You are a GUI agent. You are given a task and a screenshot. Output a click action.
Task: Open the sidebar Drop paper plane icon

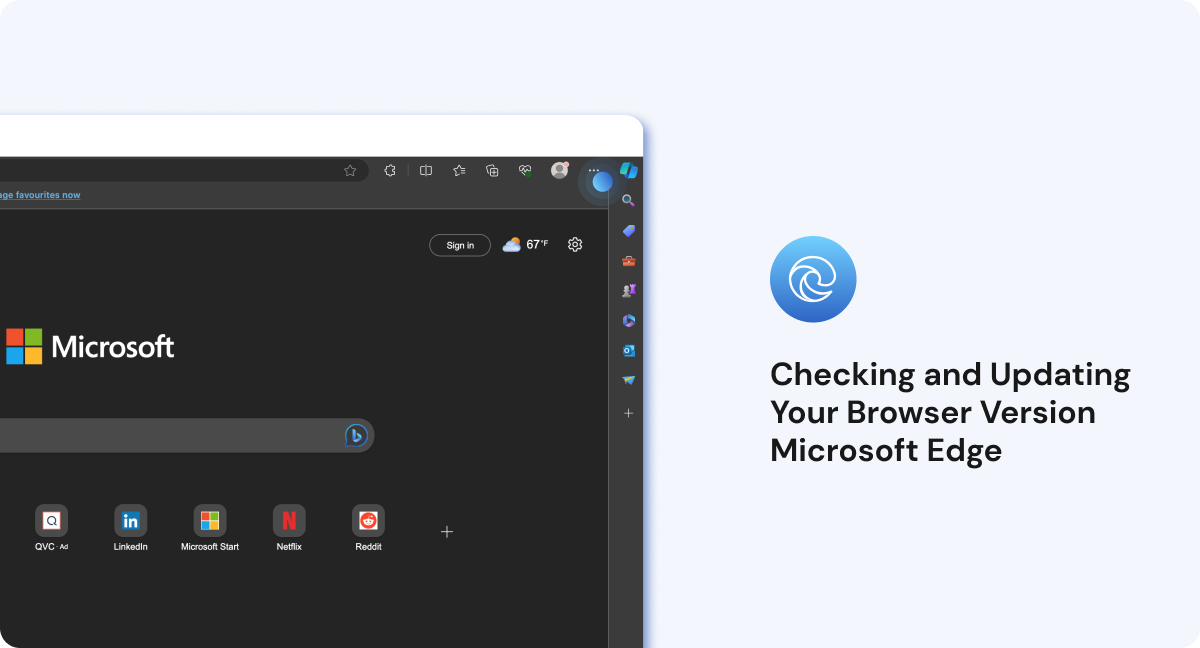(628, 381)
